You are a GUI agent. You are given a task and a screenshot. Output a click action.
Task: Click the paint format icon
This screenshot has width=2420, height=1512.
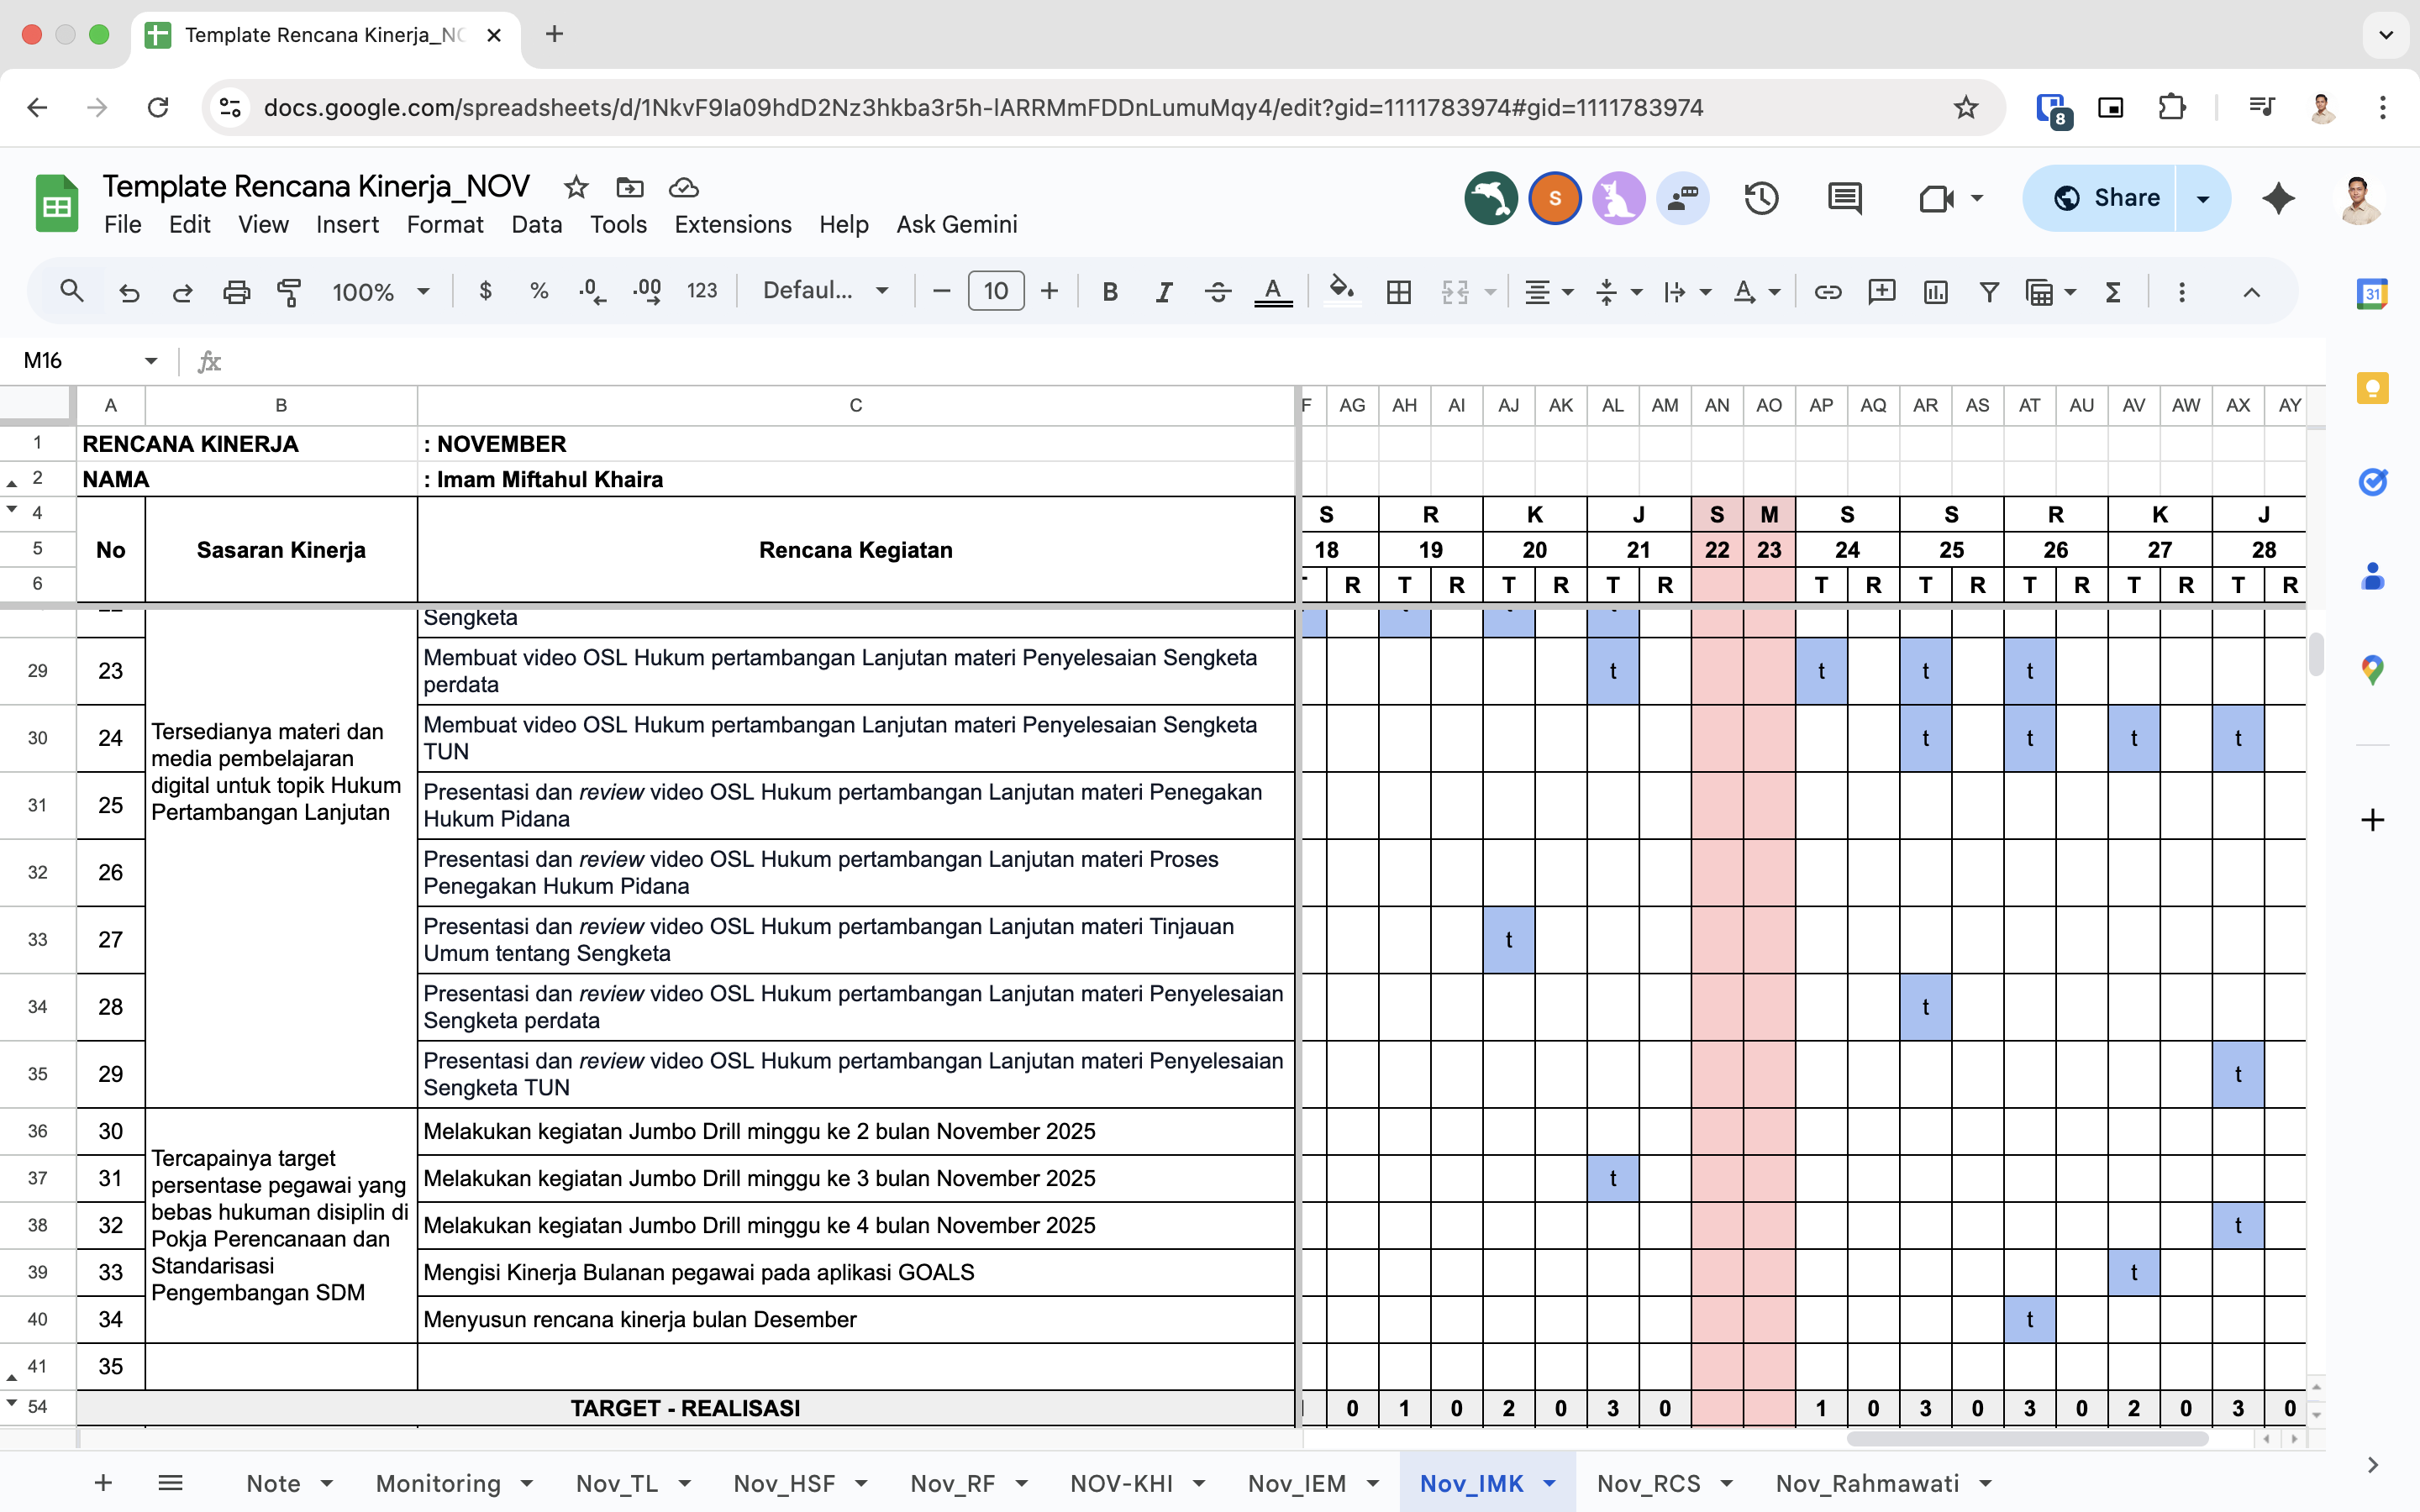289,292
